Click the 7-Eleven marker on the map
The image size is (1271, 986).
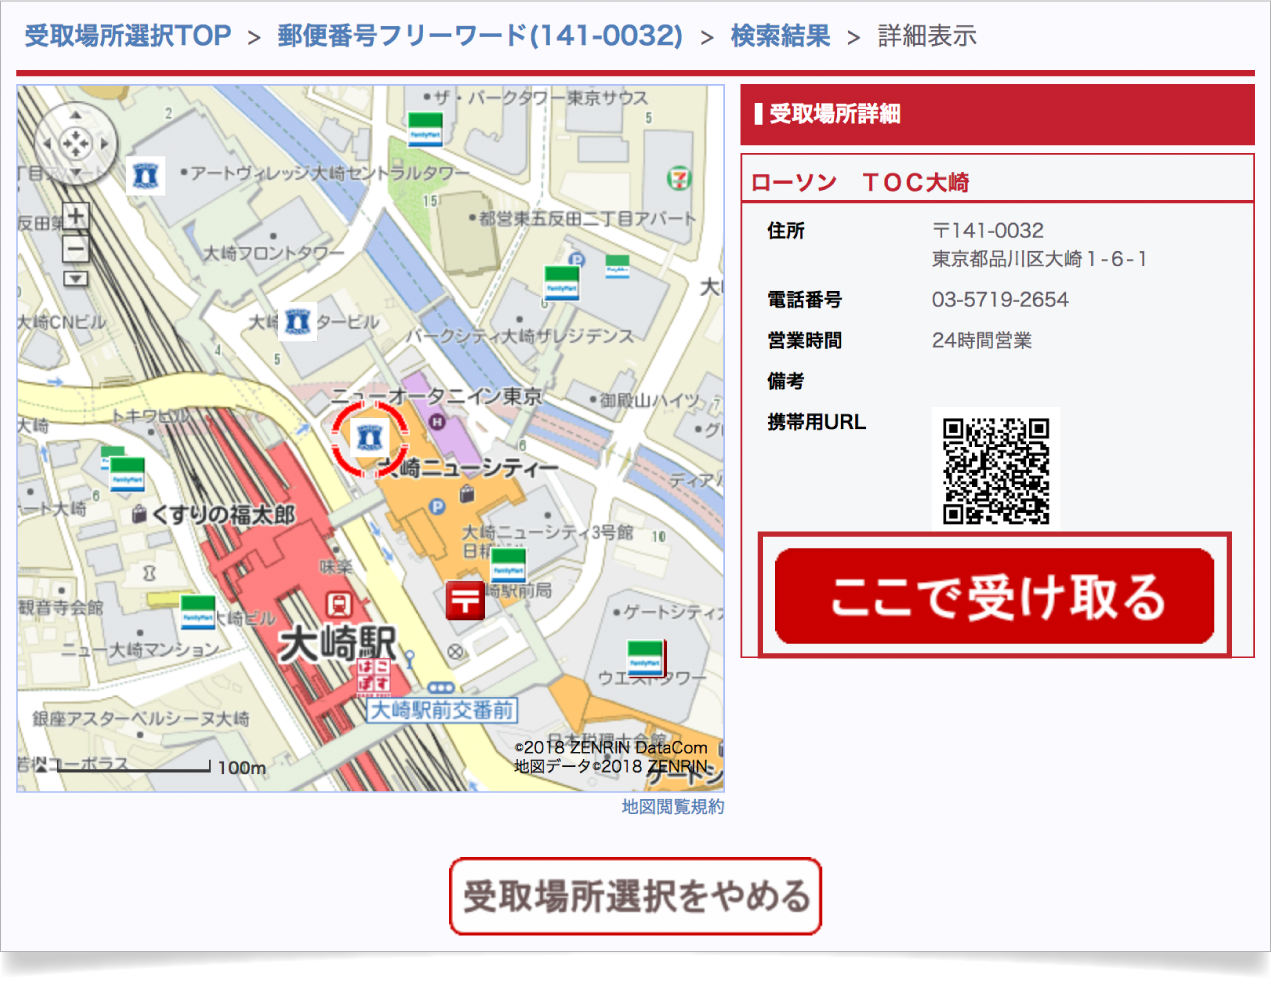coord(680,179)
